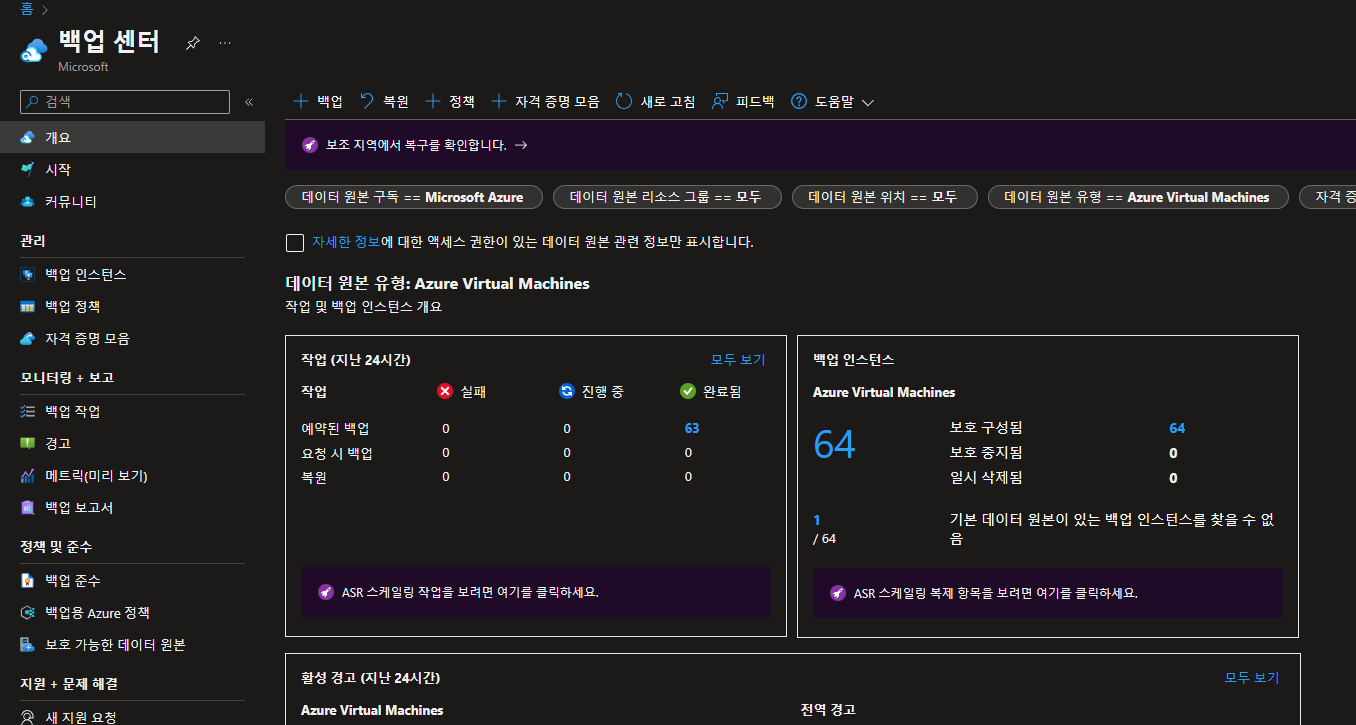Open the 데이터 원본 리소스 그룹 filter
Image resolution: width=1356 pixels, height=725 pixels.
point(666,197)
